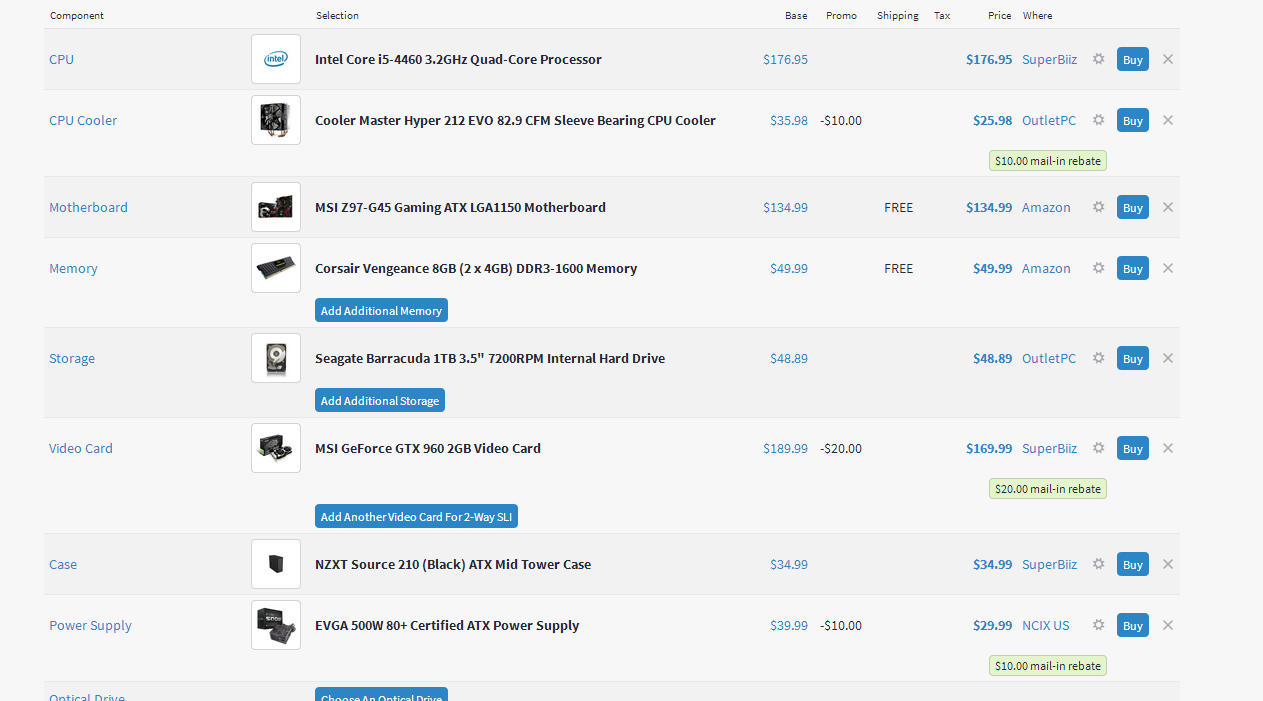Open the Intel processor thumbnail image
Image resolution: width=1263 pixels, height=701 pixels.
point(276,59)
